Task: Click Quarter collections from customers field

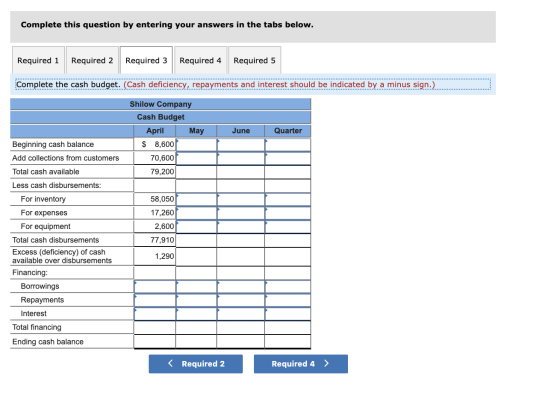Action: (x=288, y=158)
